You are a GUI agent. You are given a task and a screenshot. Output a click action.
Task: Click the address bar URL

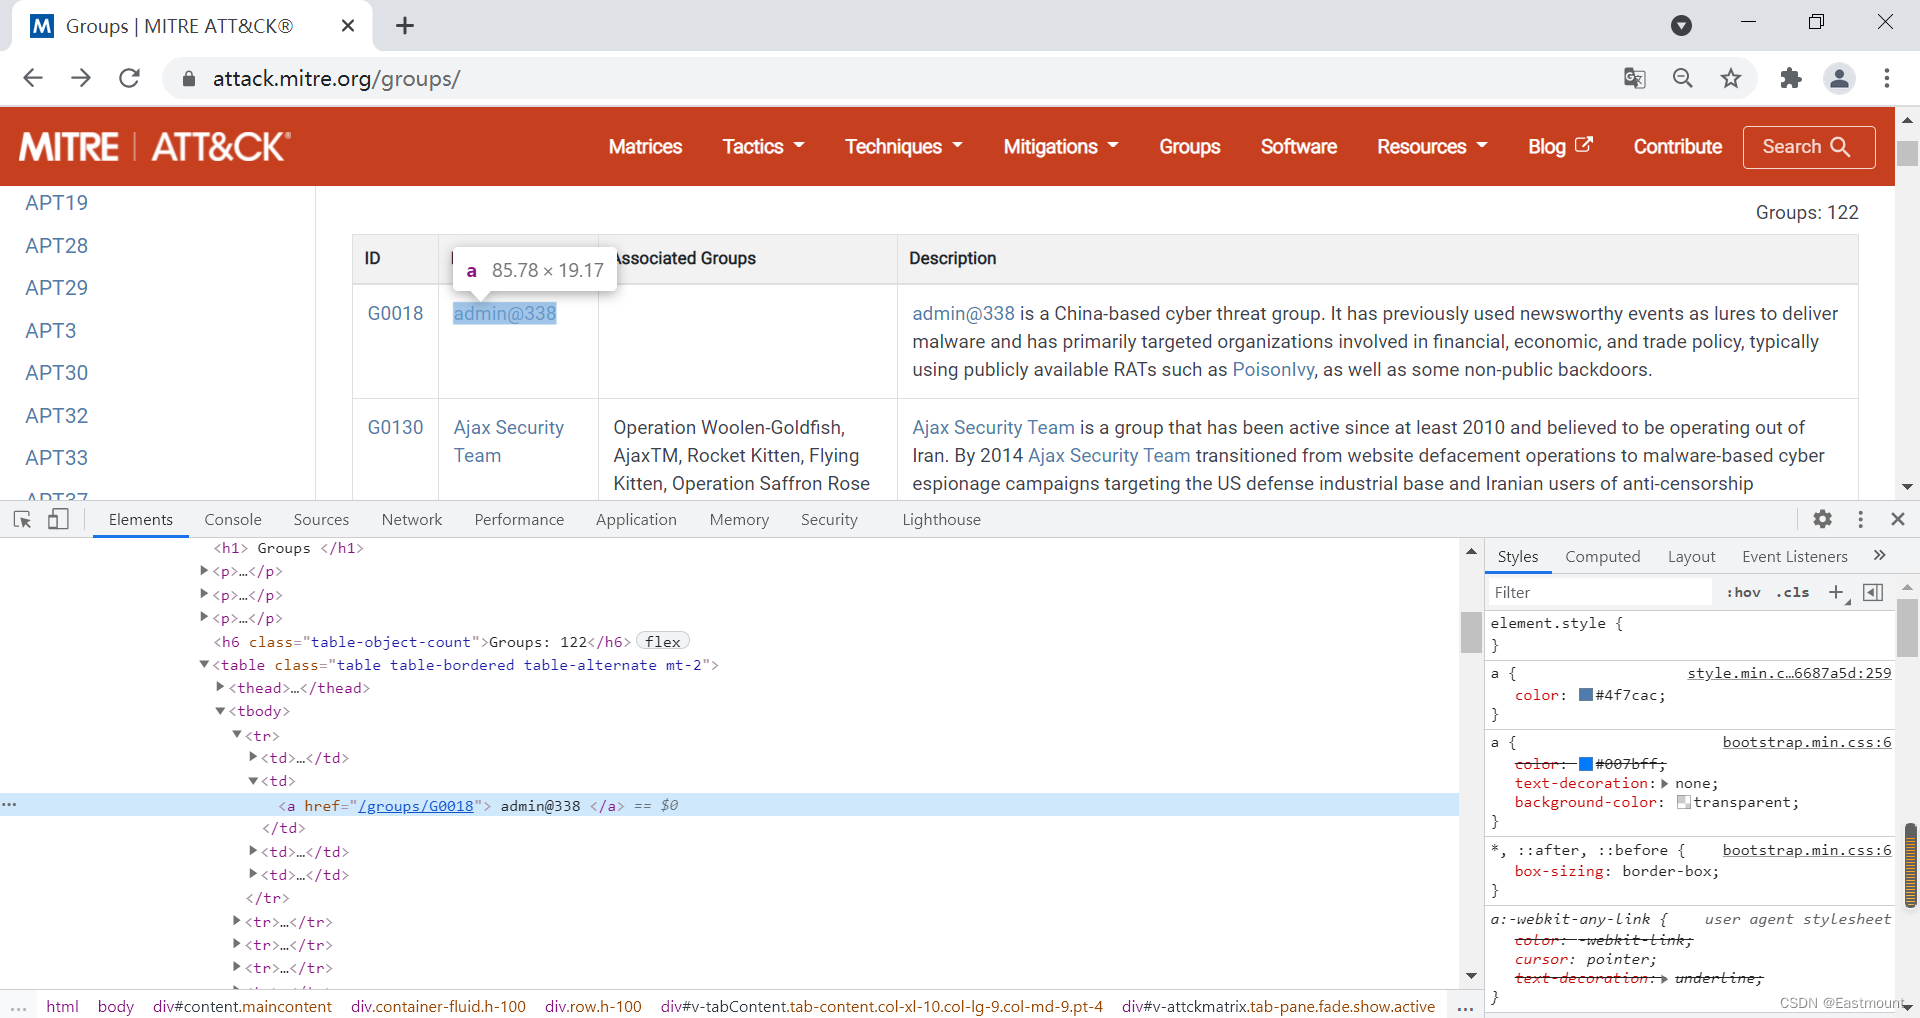point(336,78)
